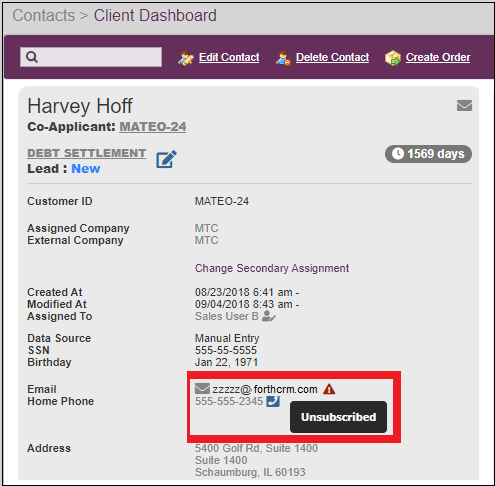Click the Create Order box icon
Screen dimensions: 495x486
393,58
